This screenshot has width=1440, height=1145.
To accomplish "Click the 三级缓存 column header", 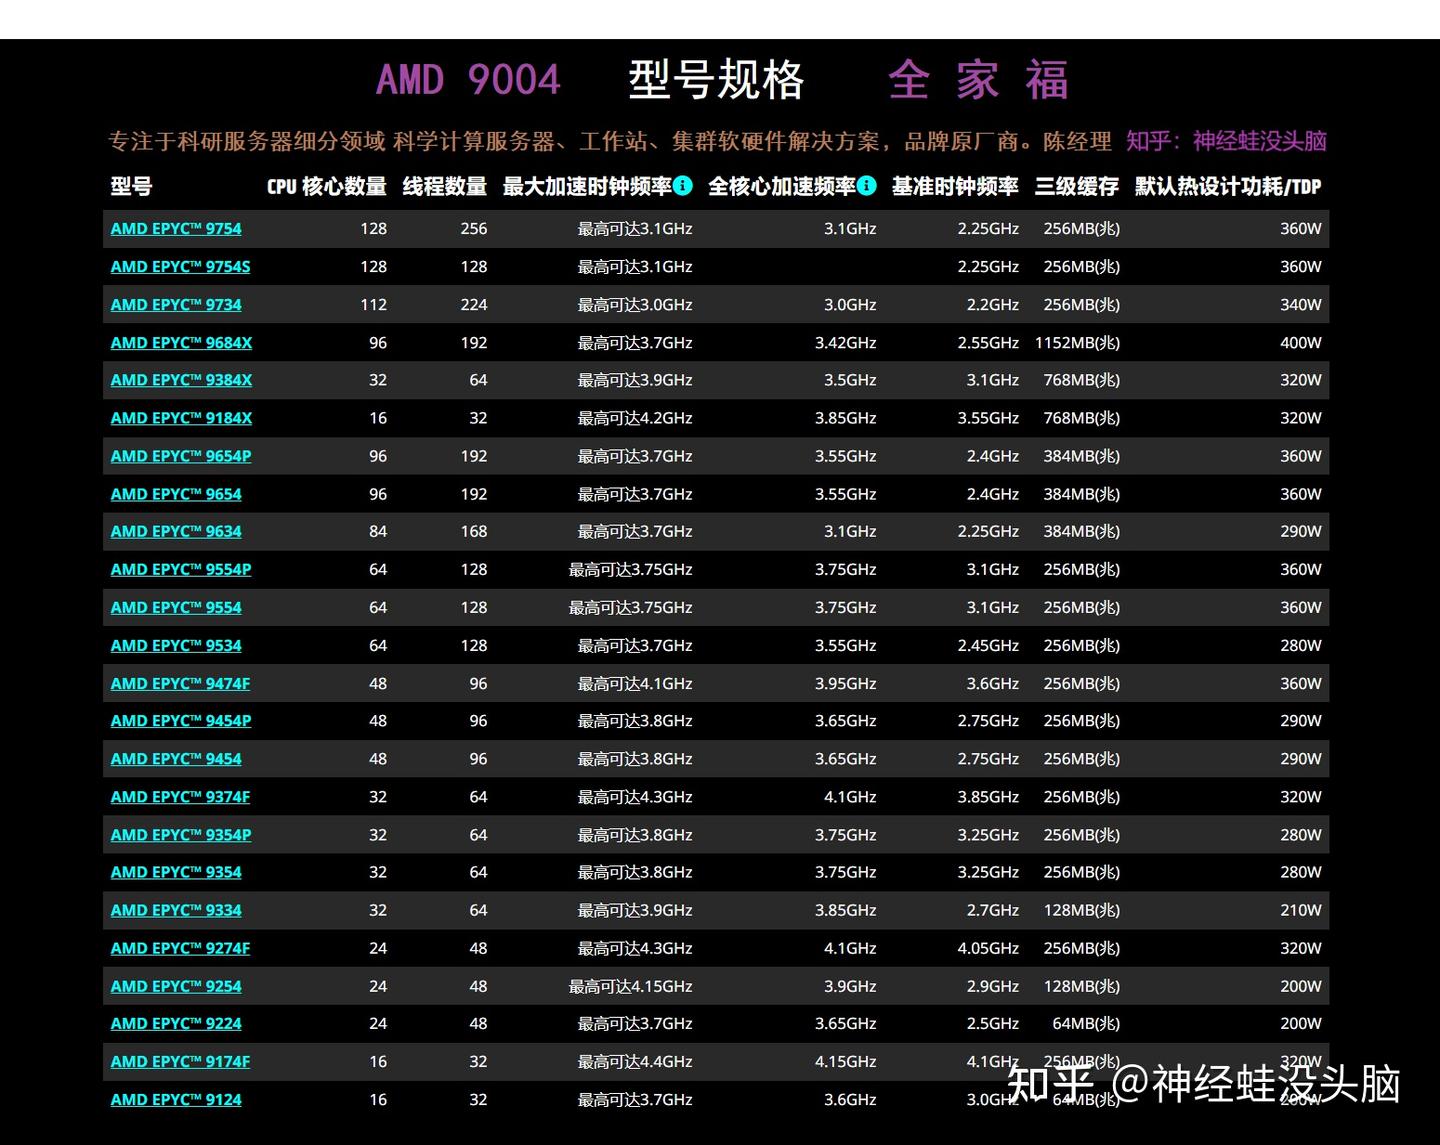I will click(x=1076, y=187).
